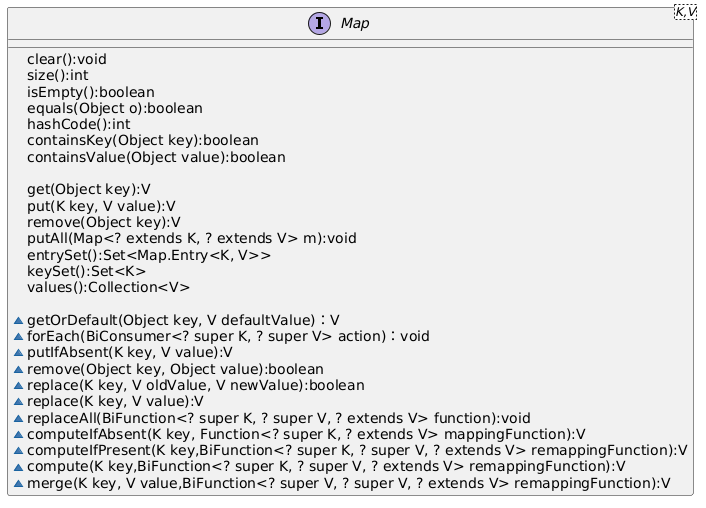Click the triangle marker beside replaceAll
The height and width of the screenshot is (508, 706).
pos(18,419)
